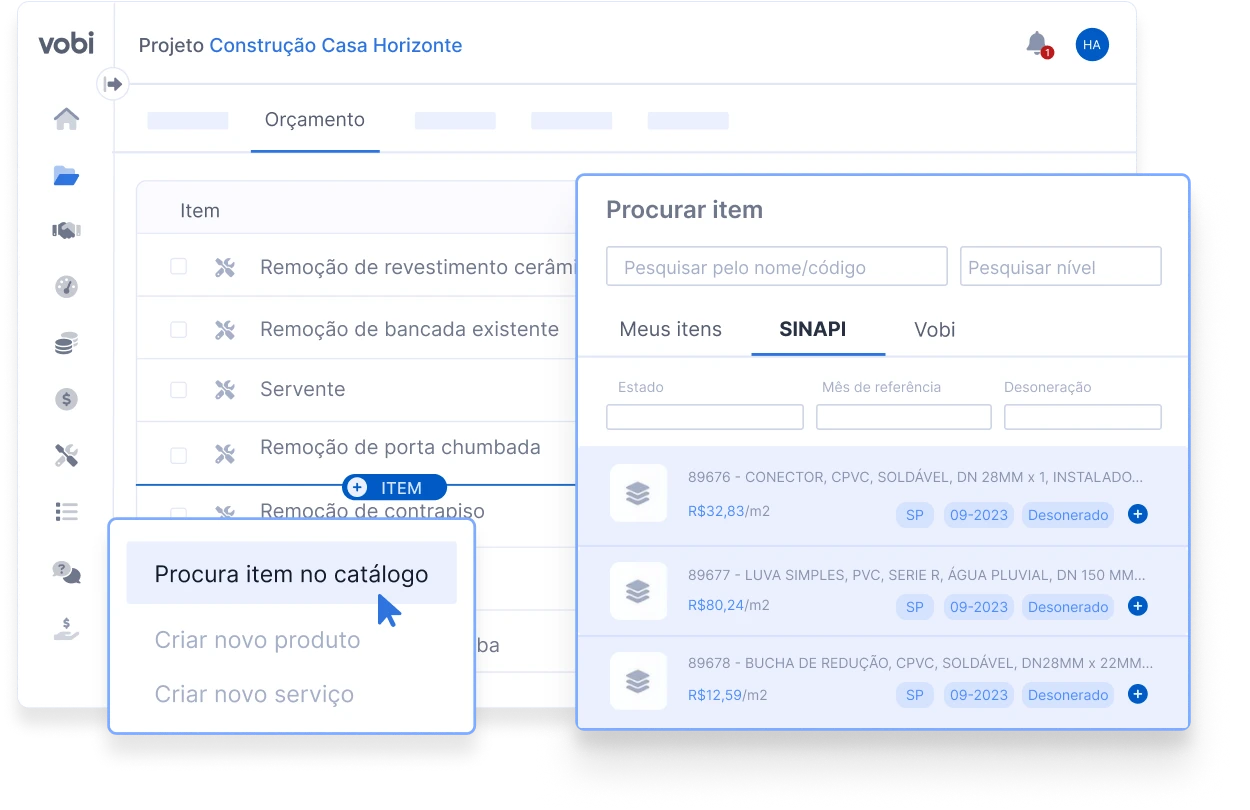Open the projects folder icon in sidebar
The height and width of the screenshot is (810, 1250).
pyautogui.click(x=66, y=176)
